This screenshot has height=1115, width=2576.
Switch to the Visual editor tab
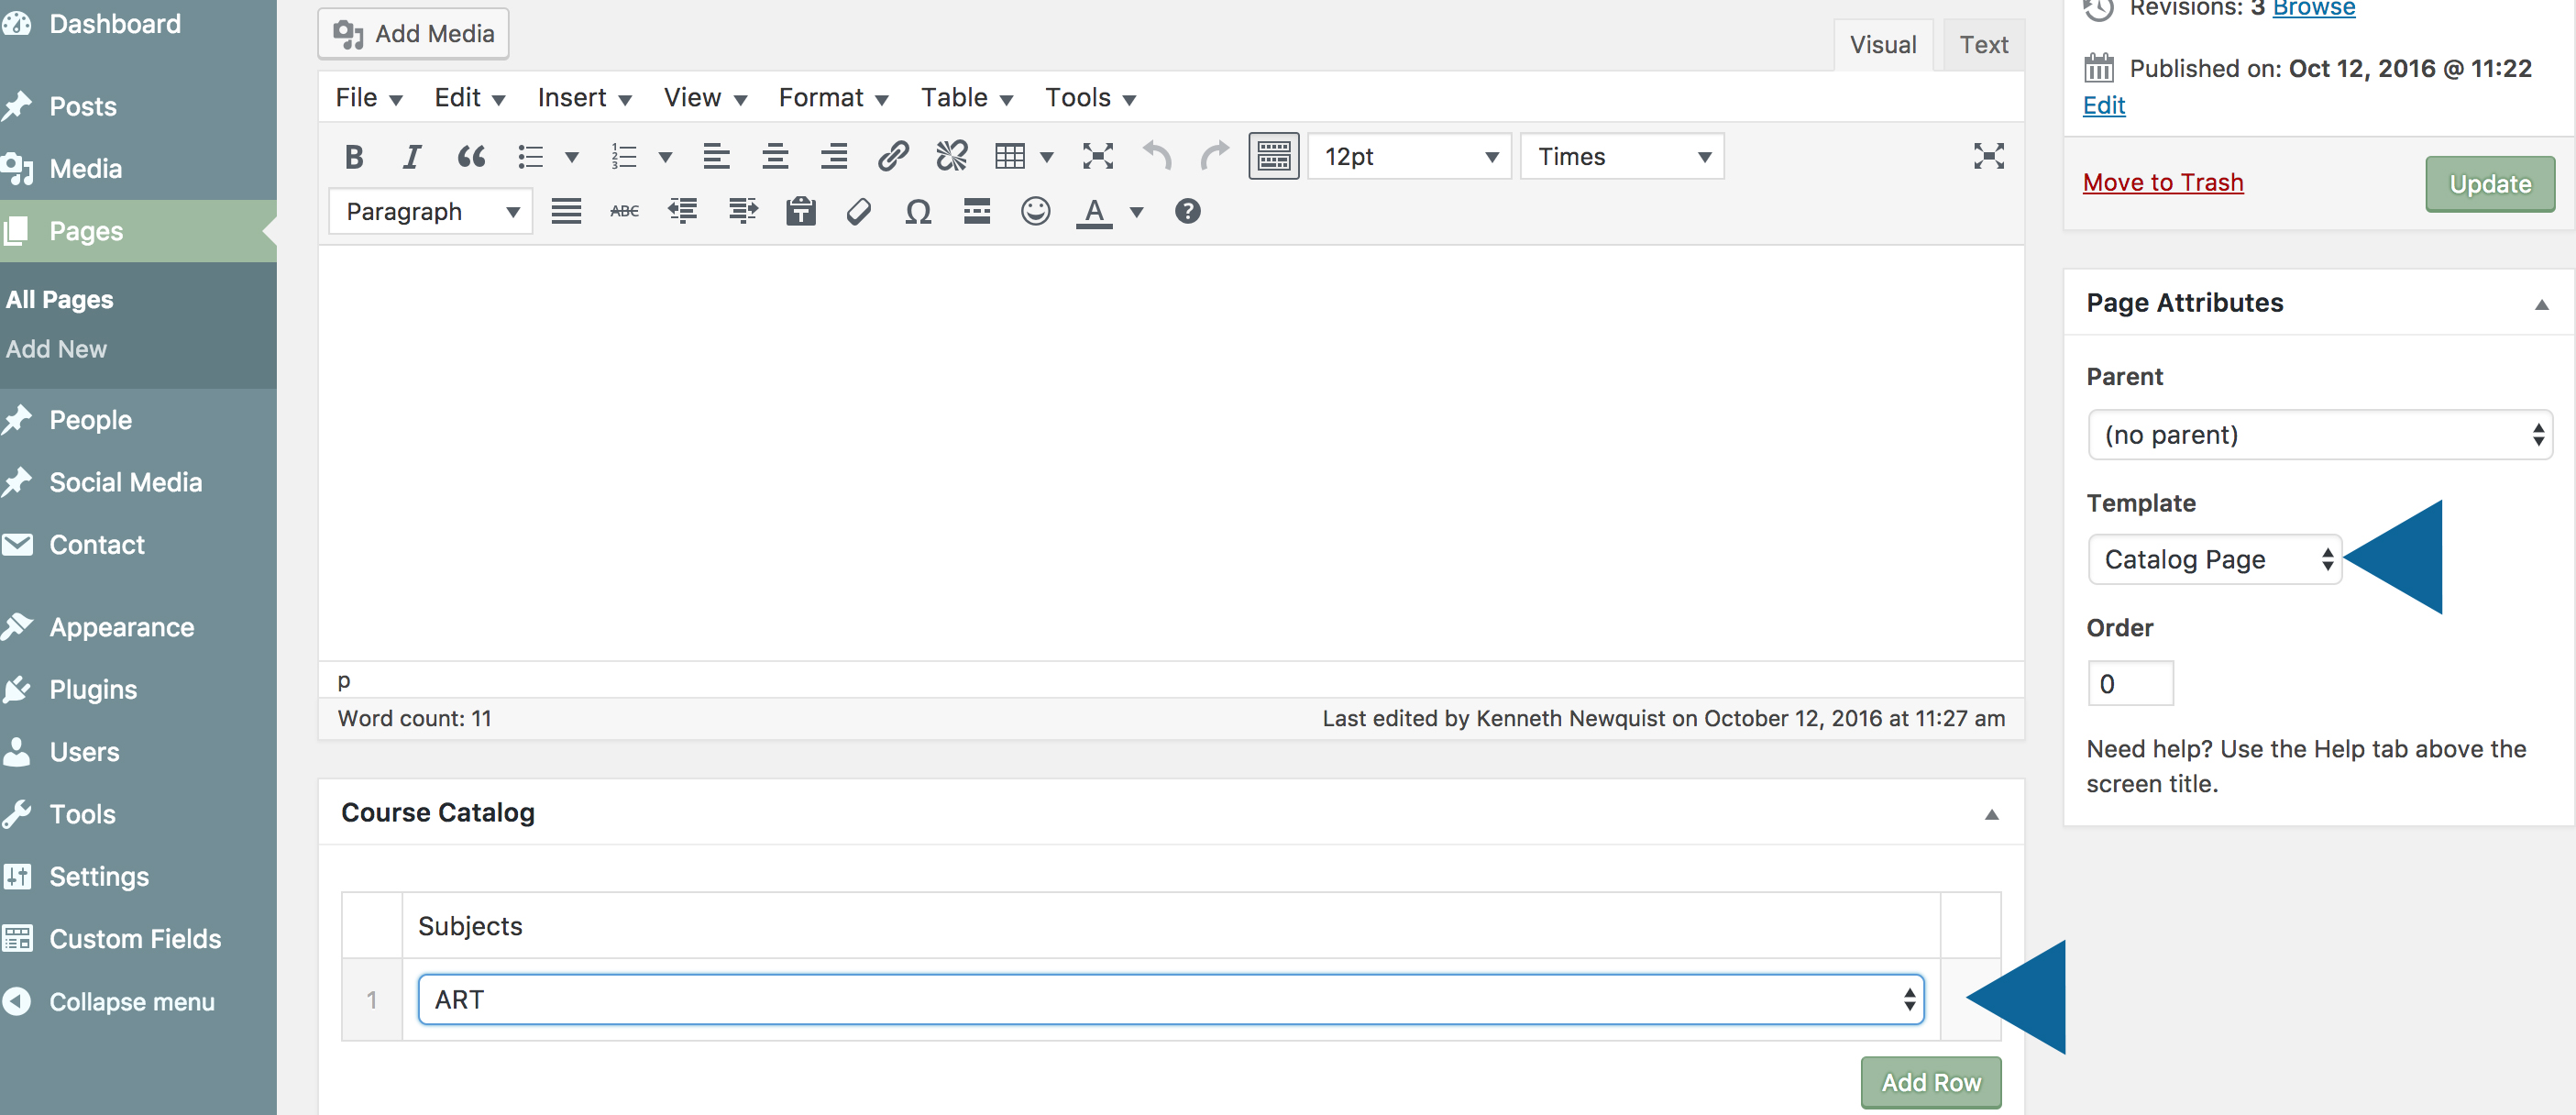(x=1882, y=45)
